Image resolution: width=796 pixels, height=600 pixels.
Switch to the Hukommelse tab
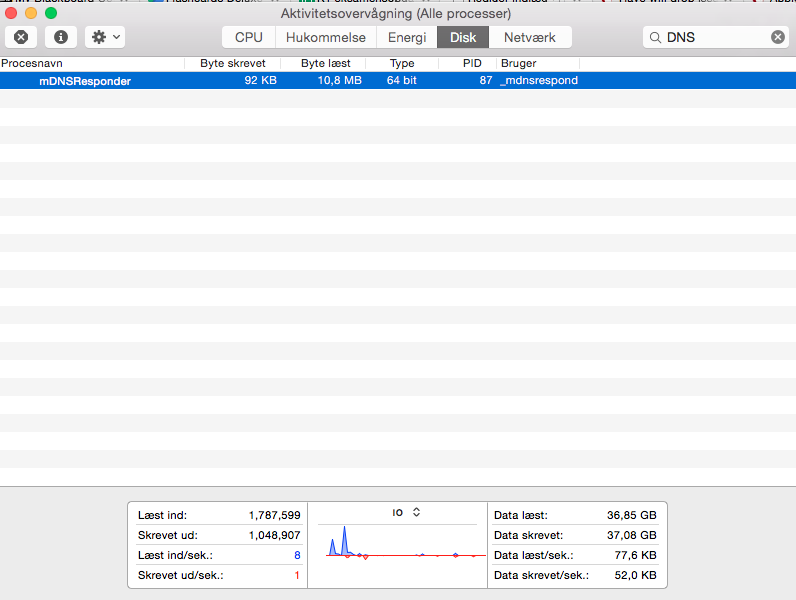[x=326, y=37]
